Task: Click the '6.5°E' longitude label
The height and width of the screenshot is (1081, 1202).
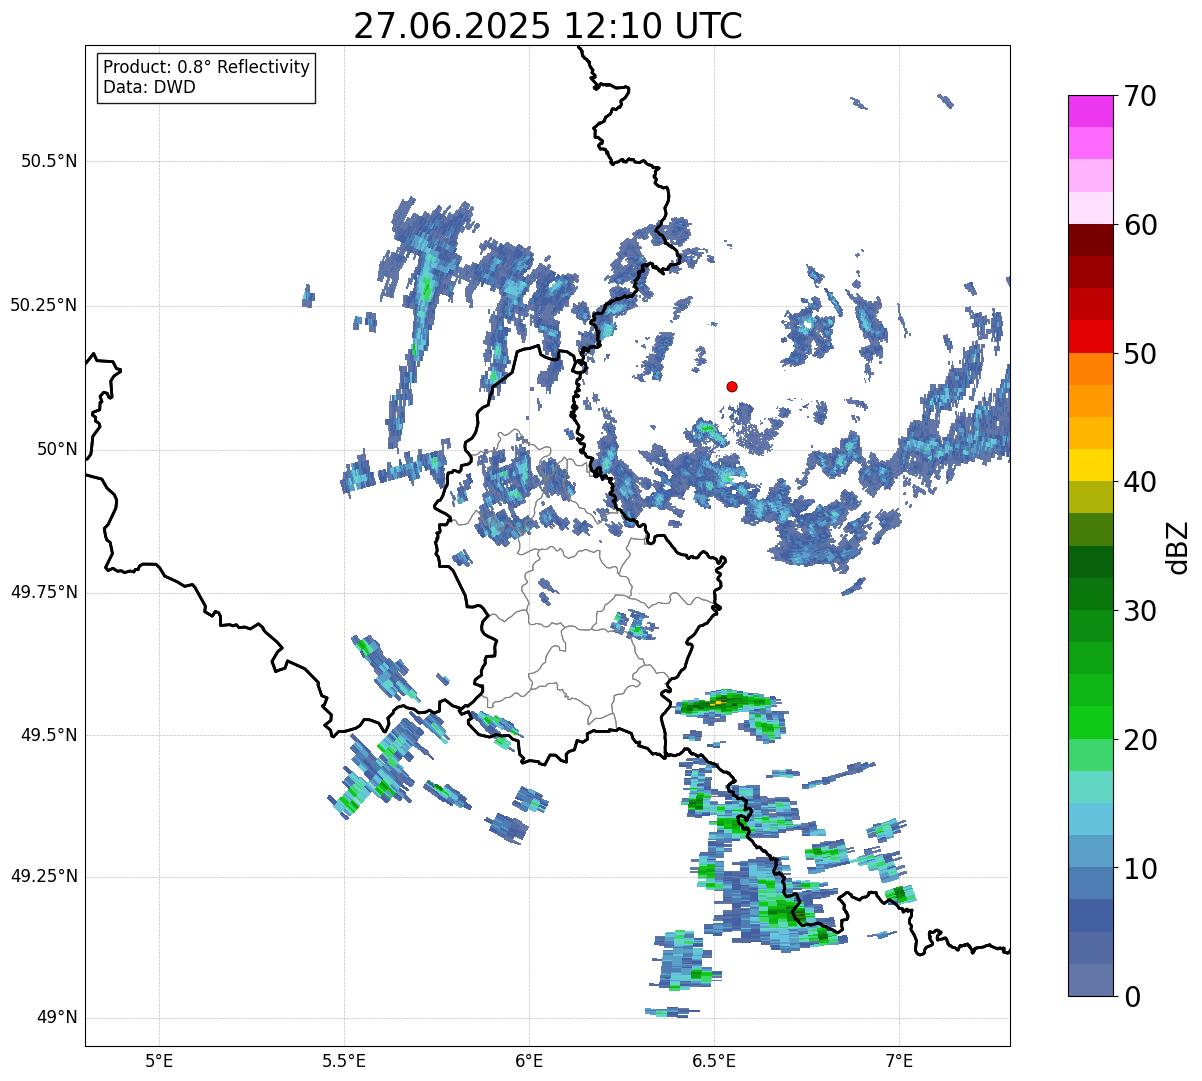Action: click(x=715, y=1060)
